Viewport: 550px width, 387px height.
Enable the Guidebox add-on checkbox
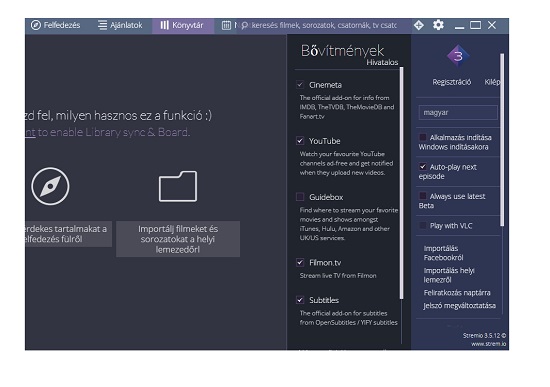click(300, 197)
